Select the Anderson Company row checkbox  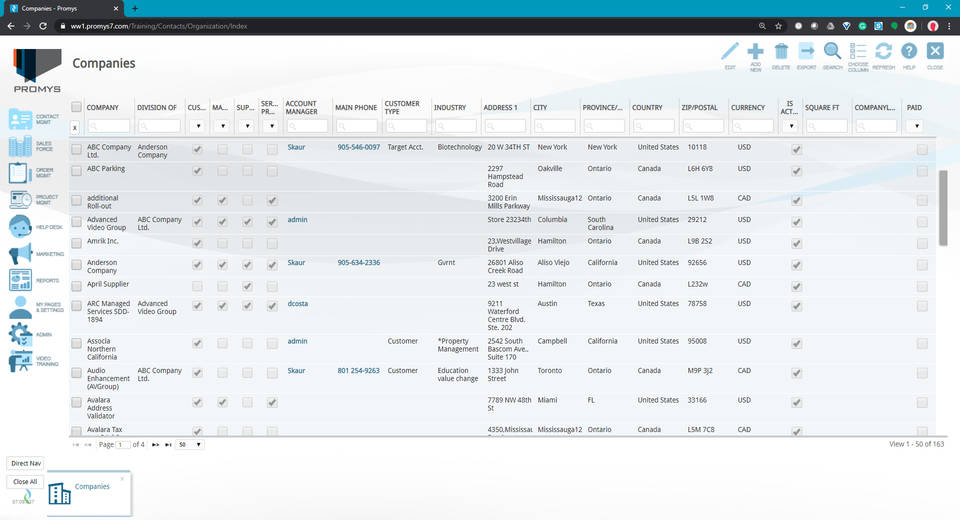[76, 265]
